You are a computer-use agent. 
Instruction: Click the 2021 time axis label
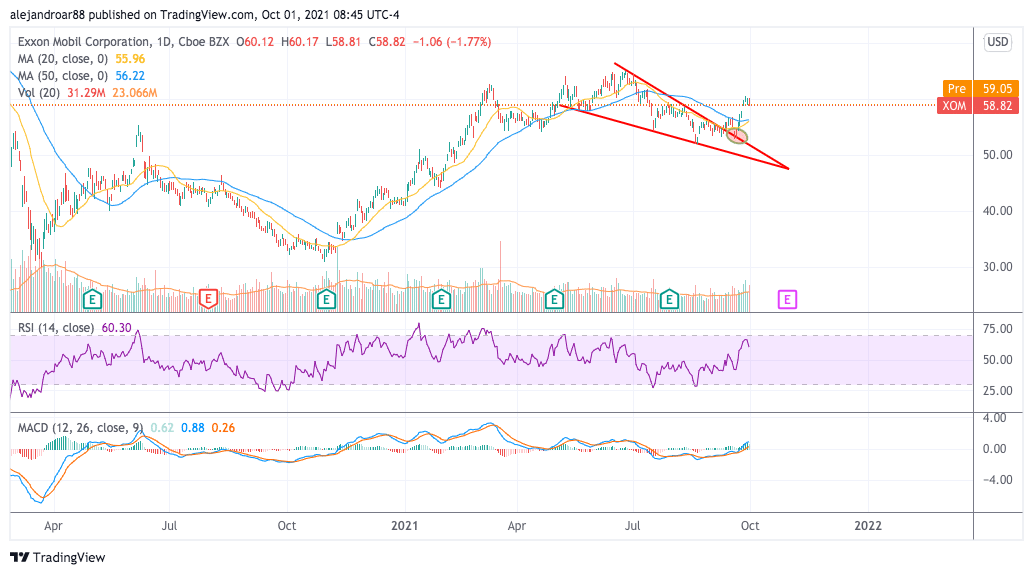click(x=405, y=526)
